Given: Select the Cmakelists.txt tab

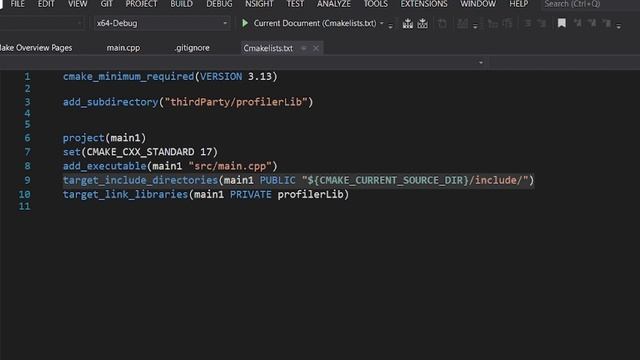Looking at the screenshot, I should tap(268, 48).
